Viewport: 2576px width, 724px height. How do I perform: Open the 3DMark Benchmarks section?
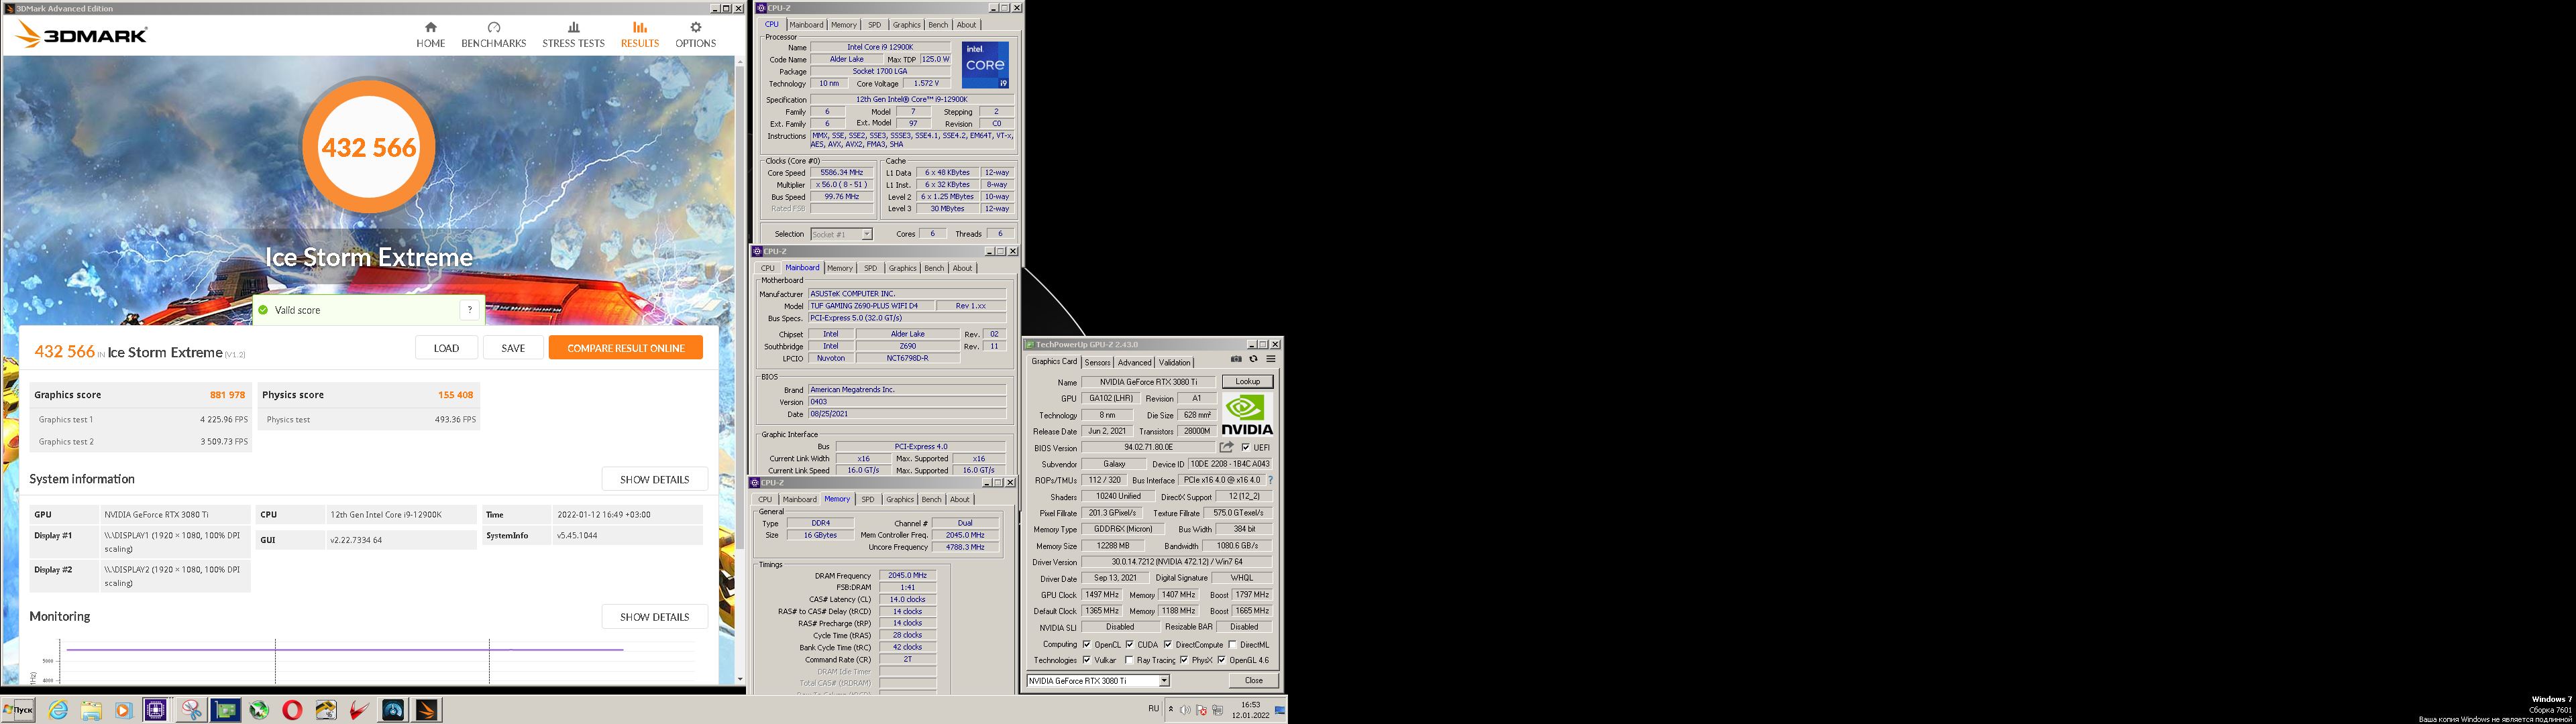point(493,35)
